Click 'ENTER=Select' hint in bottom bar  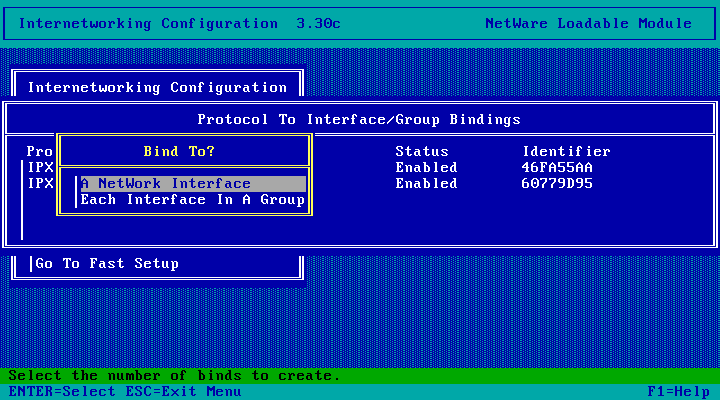[62, 392]
